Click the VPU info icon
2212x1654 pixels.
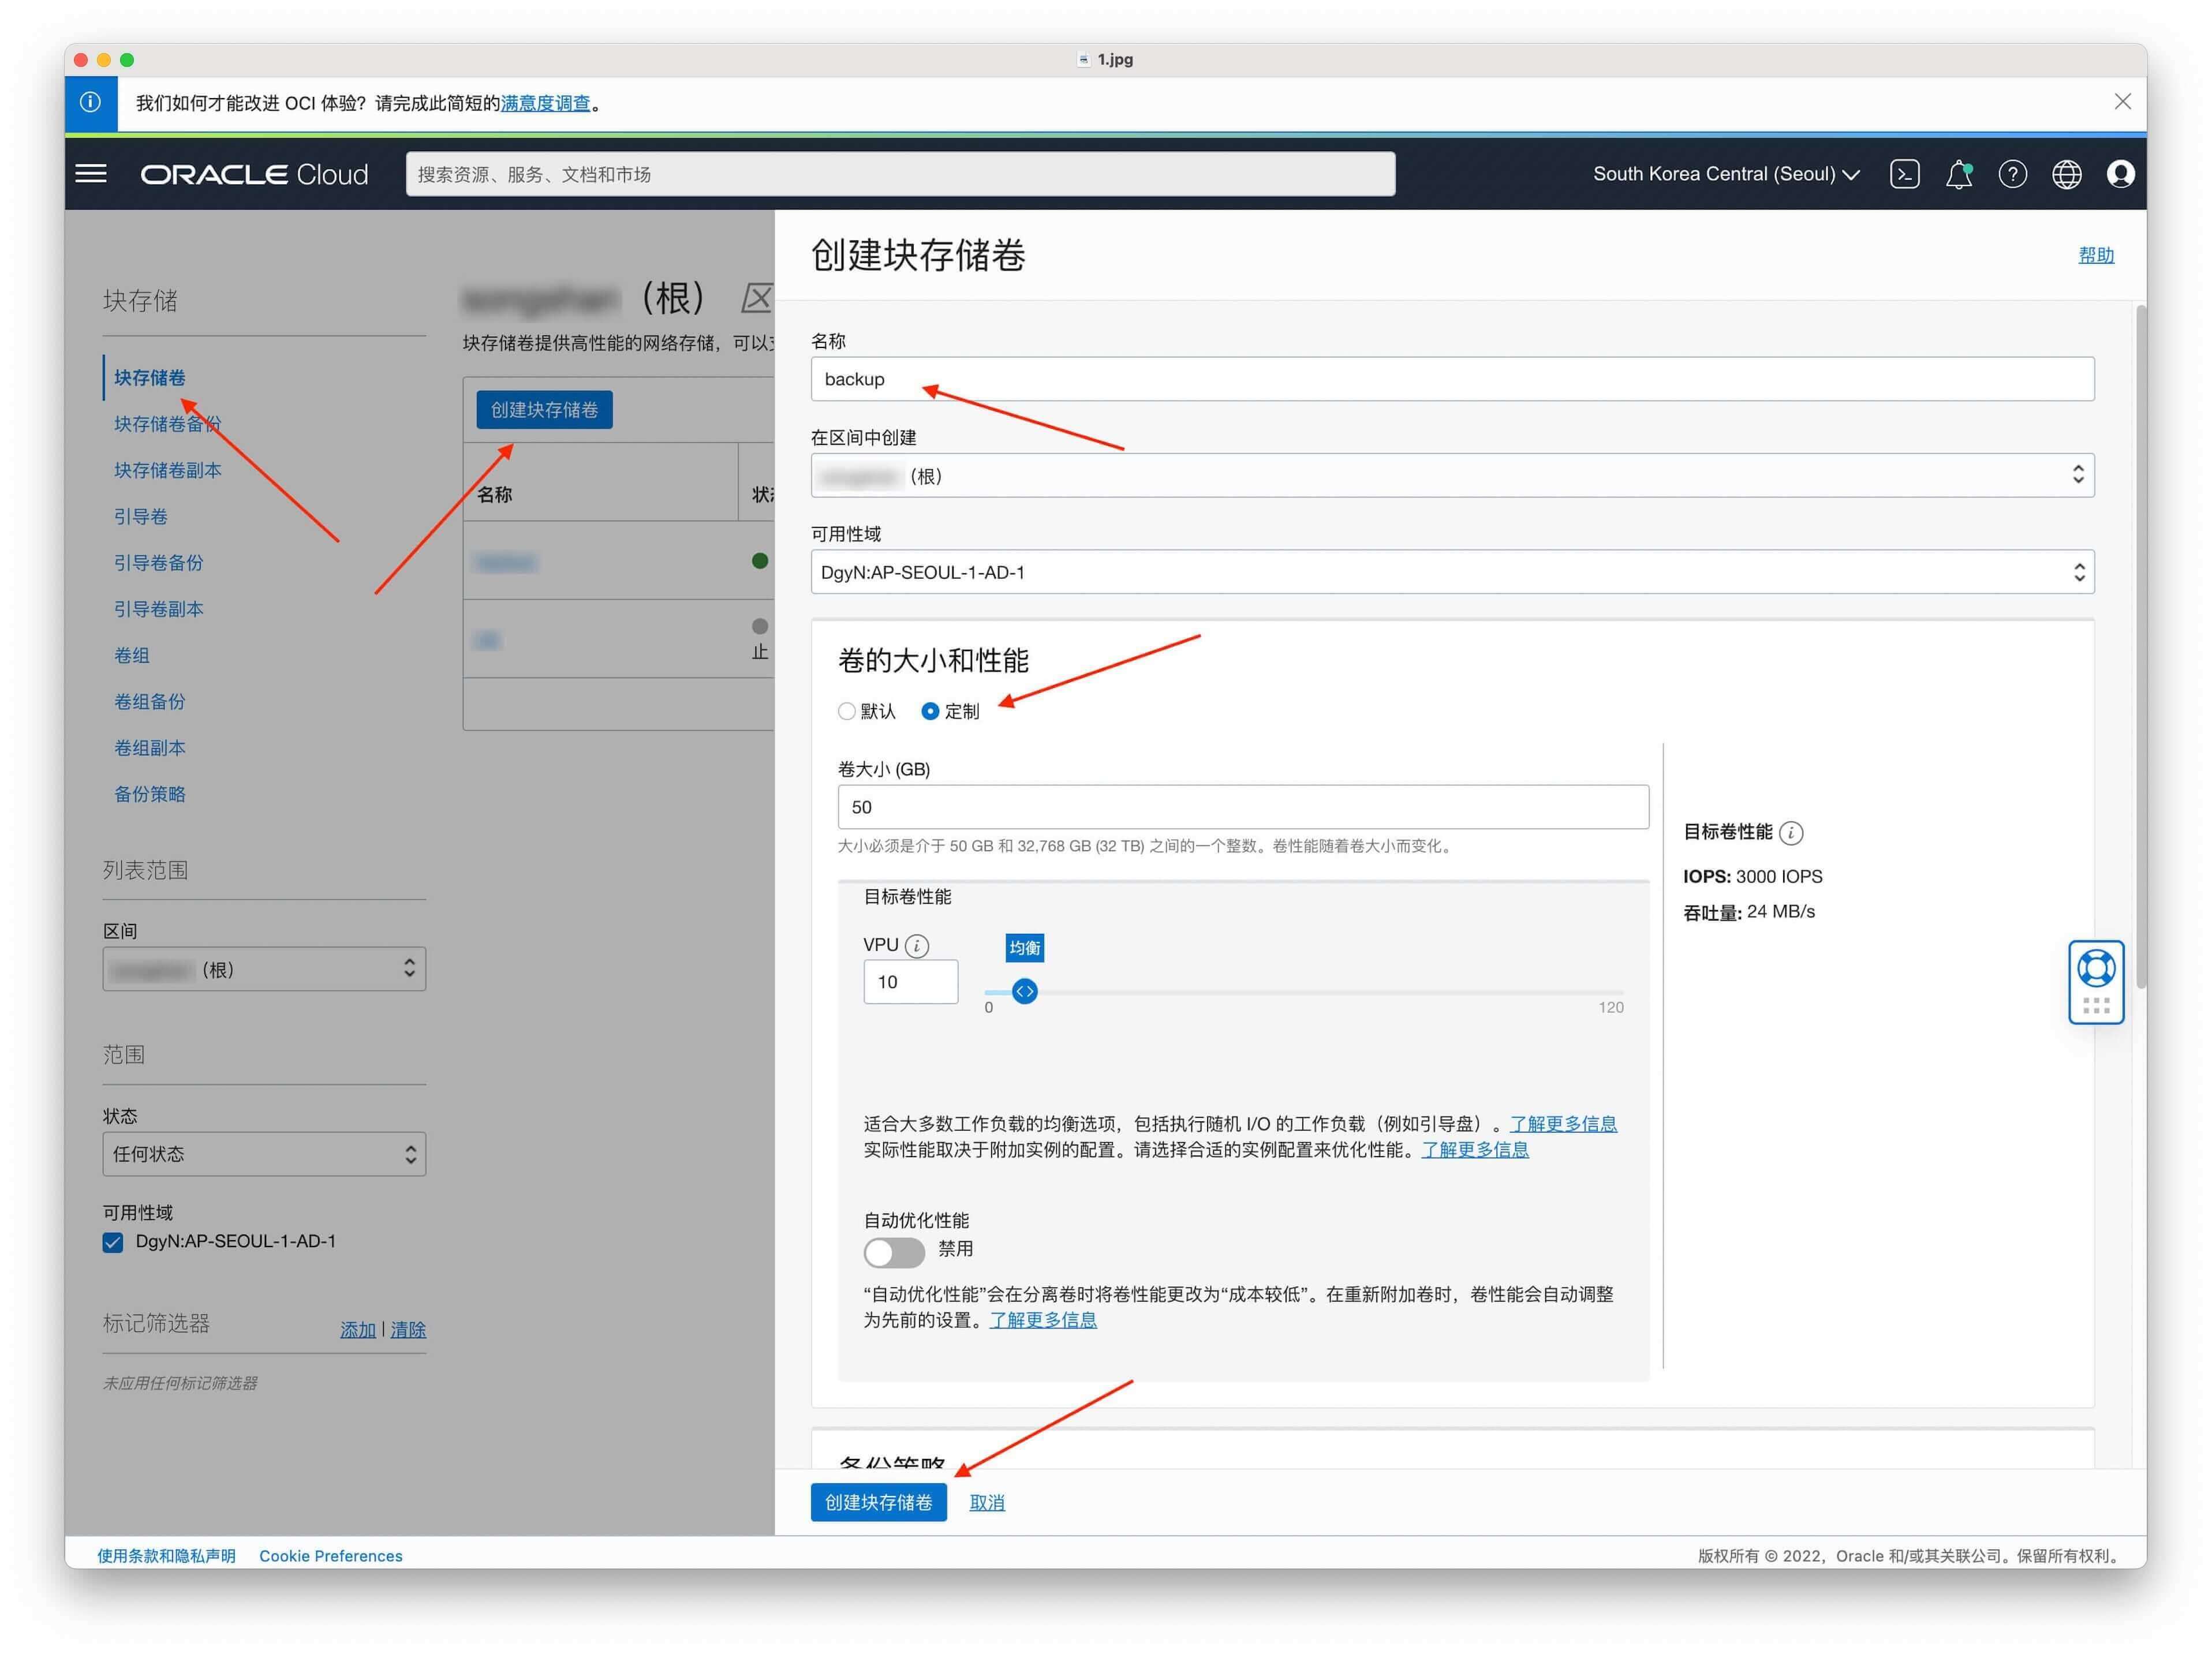916,945
